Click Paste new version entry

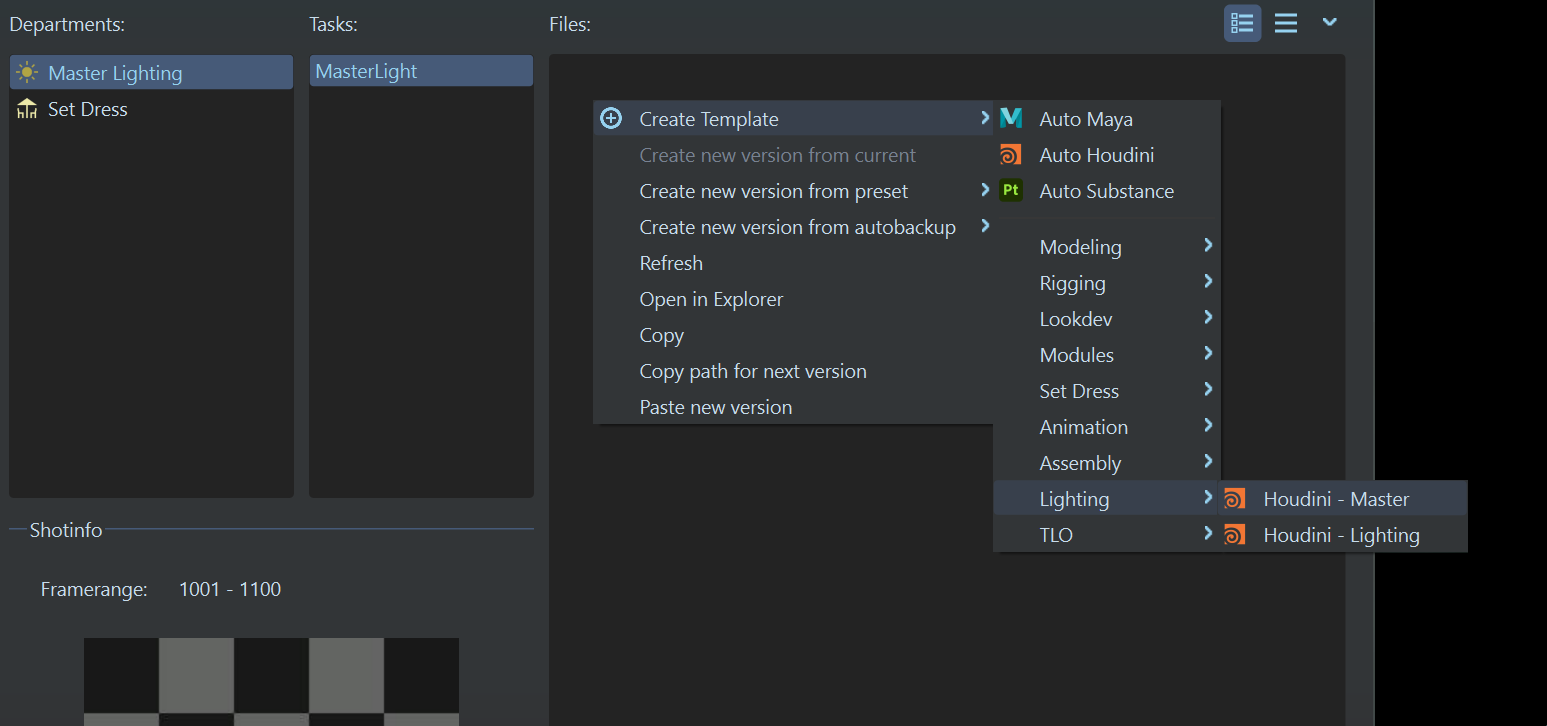716,407
